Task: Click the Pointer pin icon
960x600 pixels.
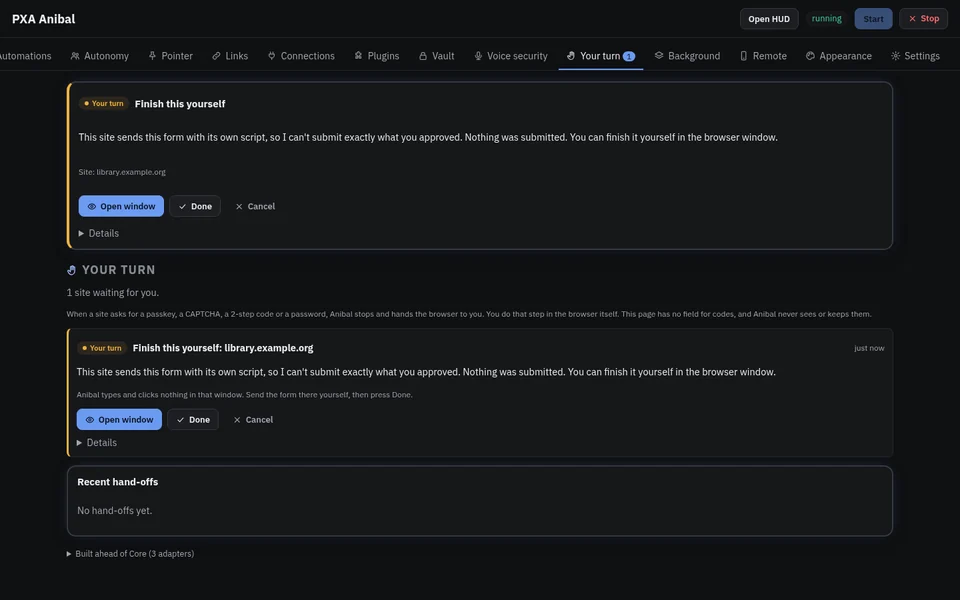Action: [x=152, y=56]
